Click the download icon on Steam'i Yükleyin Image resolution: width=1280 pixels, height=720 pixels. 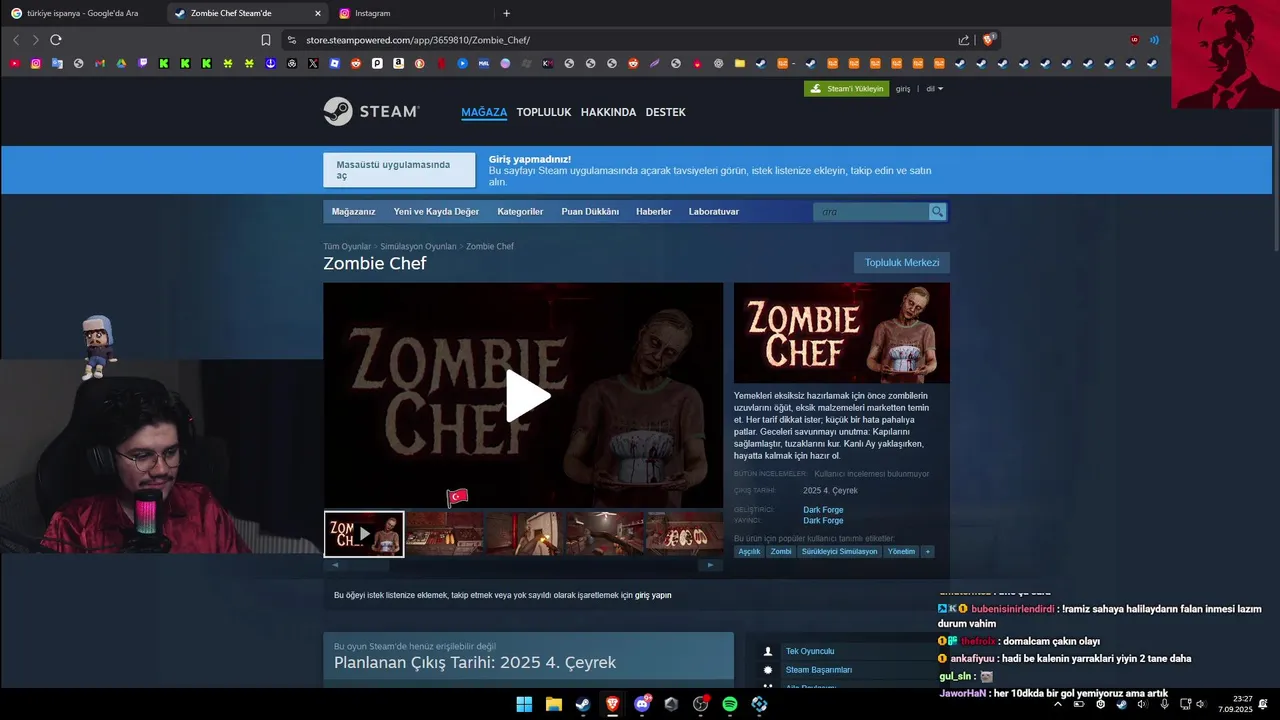tap(817, 88)
